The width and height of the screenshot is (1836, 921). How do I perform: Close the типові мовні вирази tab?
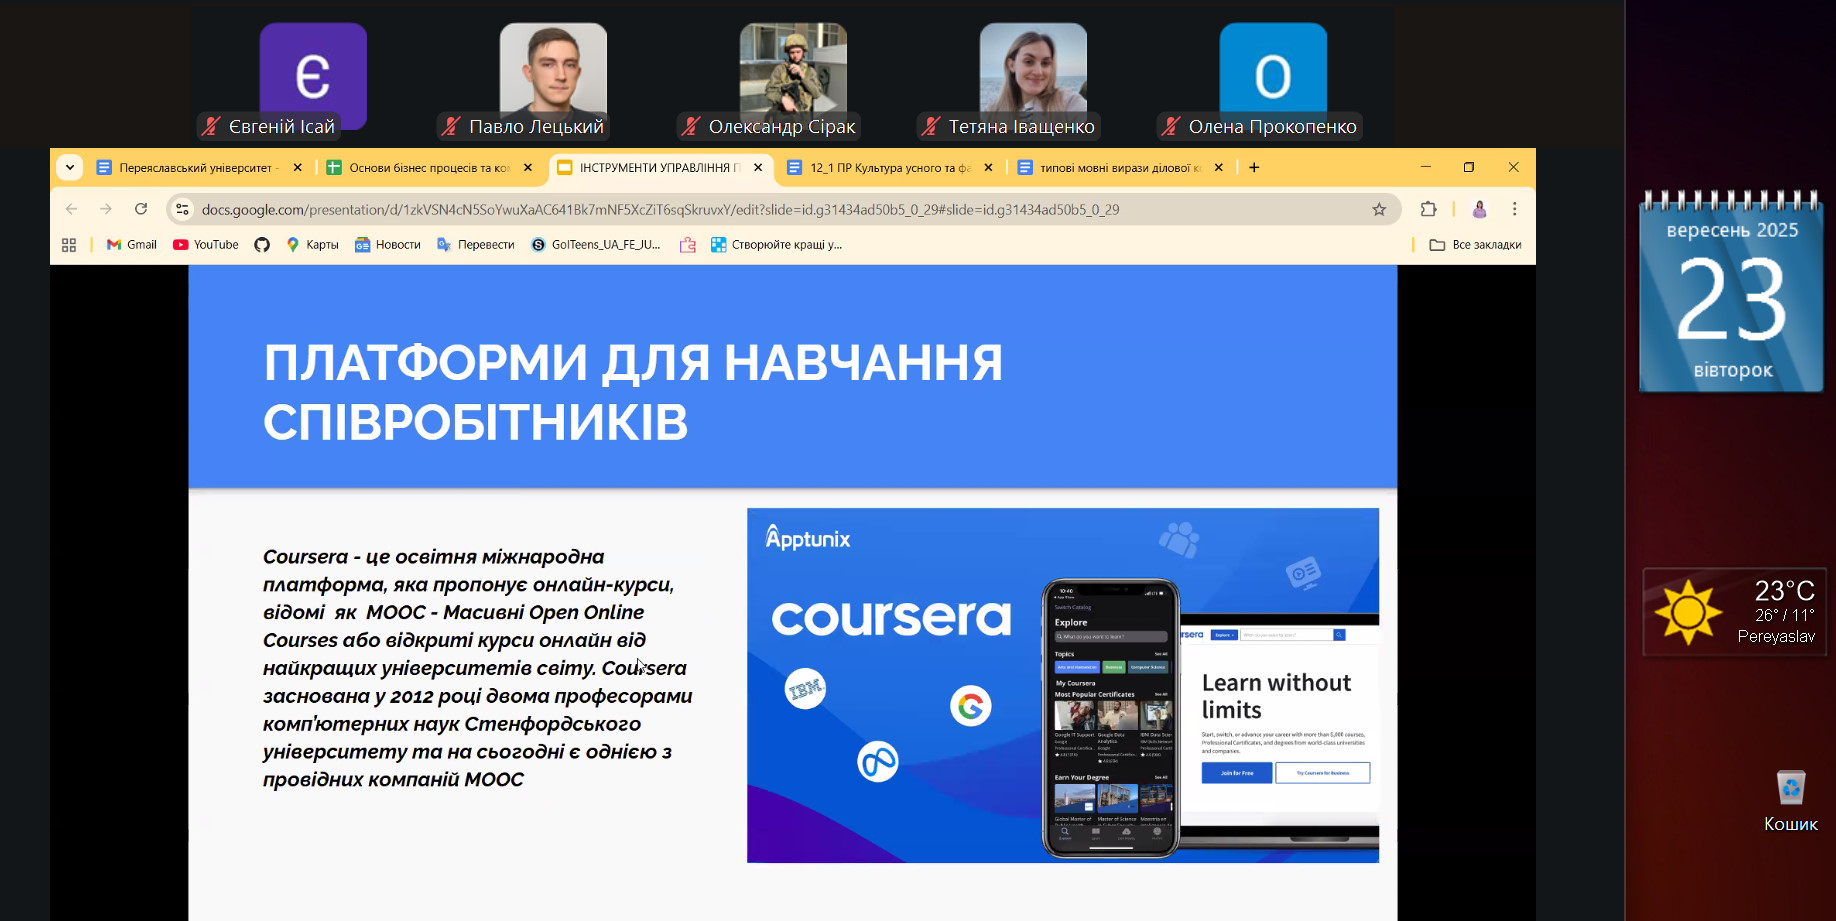pos(1218,168)
